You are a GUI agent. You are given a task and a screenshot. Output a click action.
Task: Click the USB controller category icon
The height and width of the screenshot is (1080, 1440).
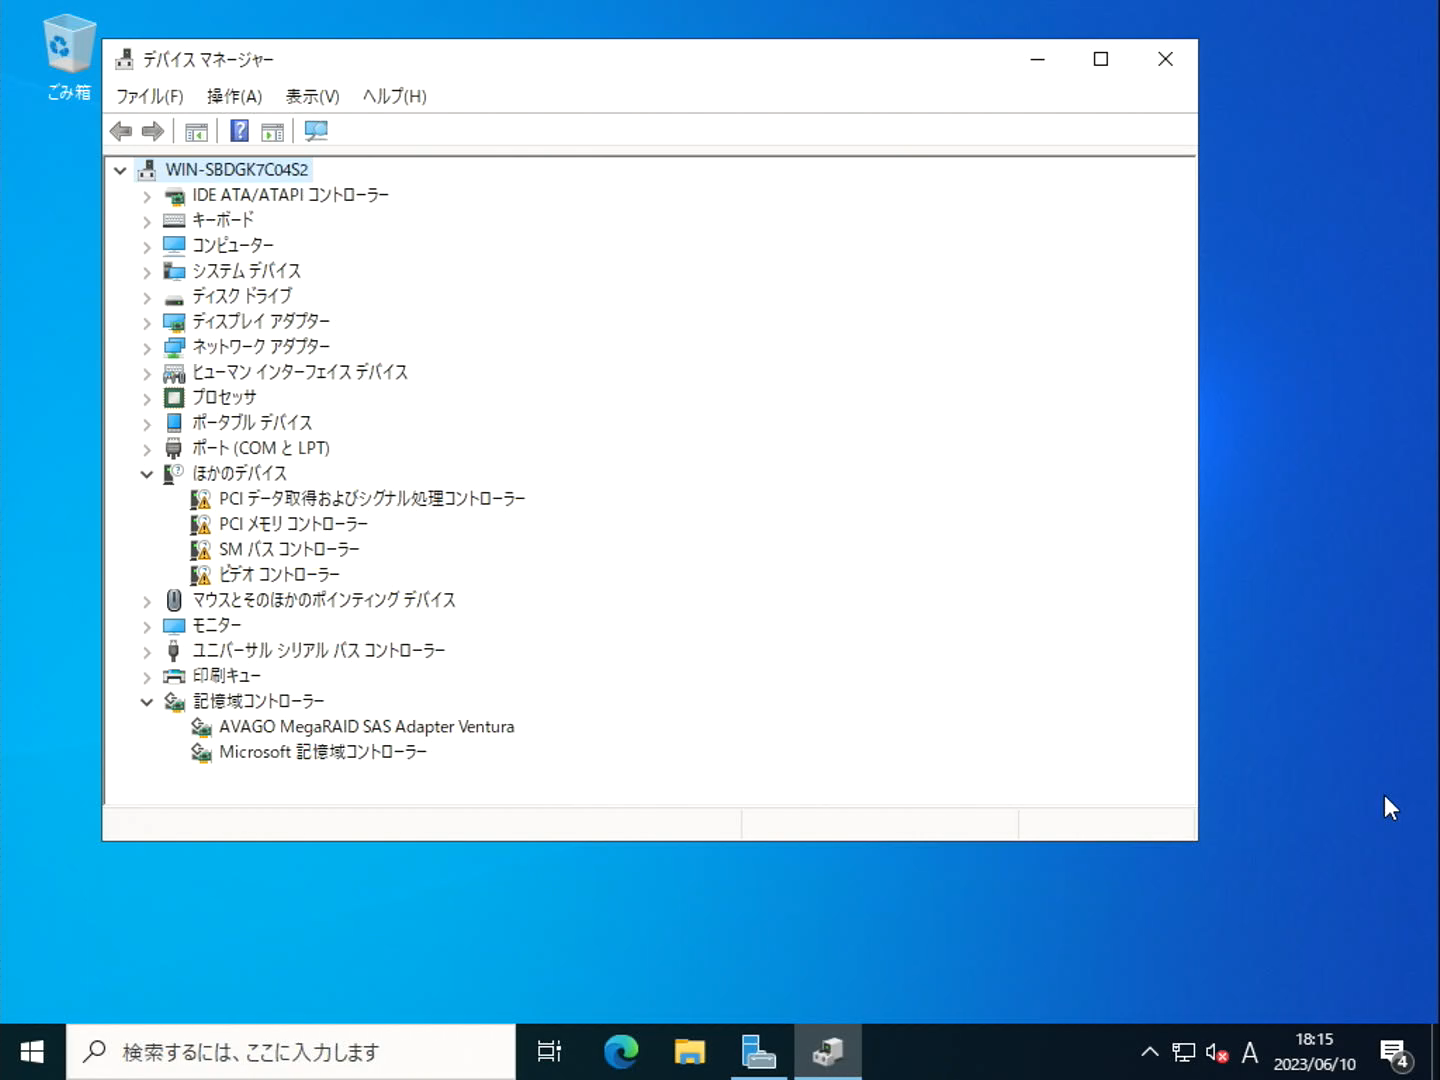[174, 651]
